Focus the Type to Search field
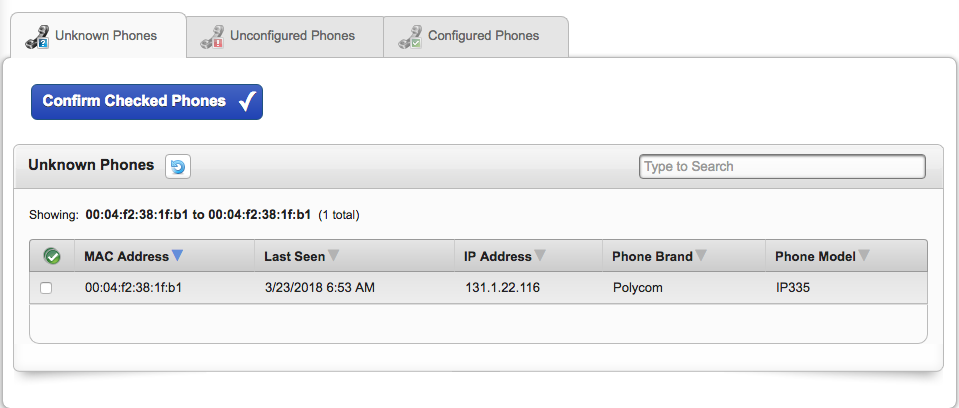The image size is (959, 408). point(782,167)
